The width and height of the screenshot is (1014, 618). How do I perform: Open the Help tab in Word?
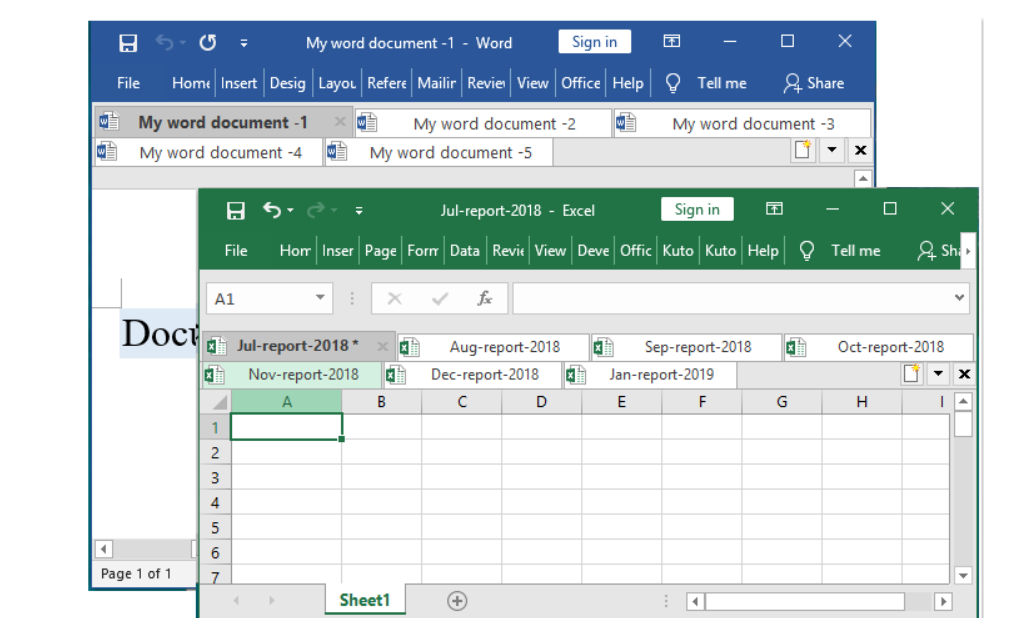pos(628,83)
